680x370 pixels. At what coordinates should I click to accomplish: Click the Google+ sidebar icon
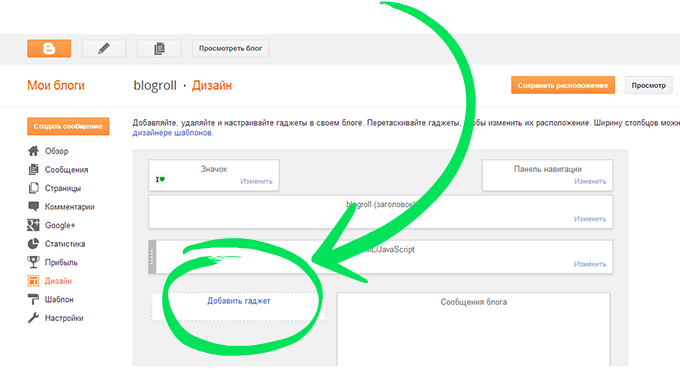[33, 225]
